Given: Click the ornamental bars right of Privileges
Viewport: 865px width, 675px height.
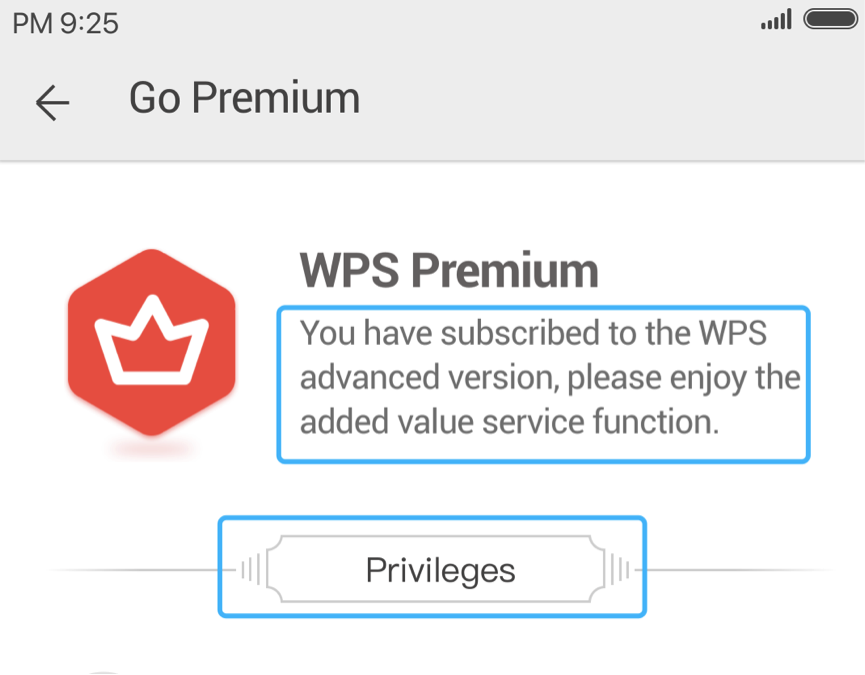Looking at the screenshot, I should (620, 569).
